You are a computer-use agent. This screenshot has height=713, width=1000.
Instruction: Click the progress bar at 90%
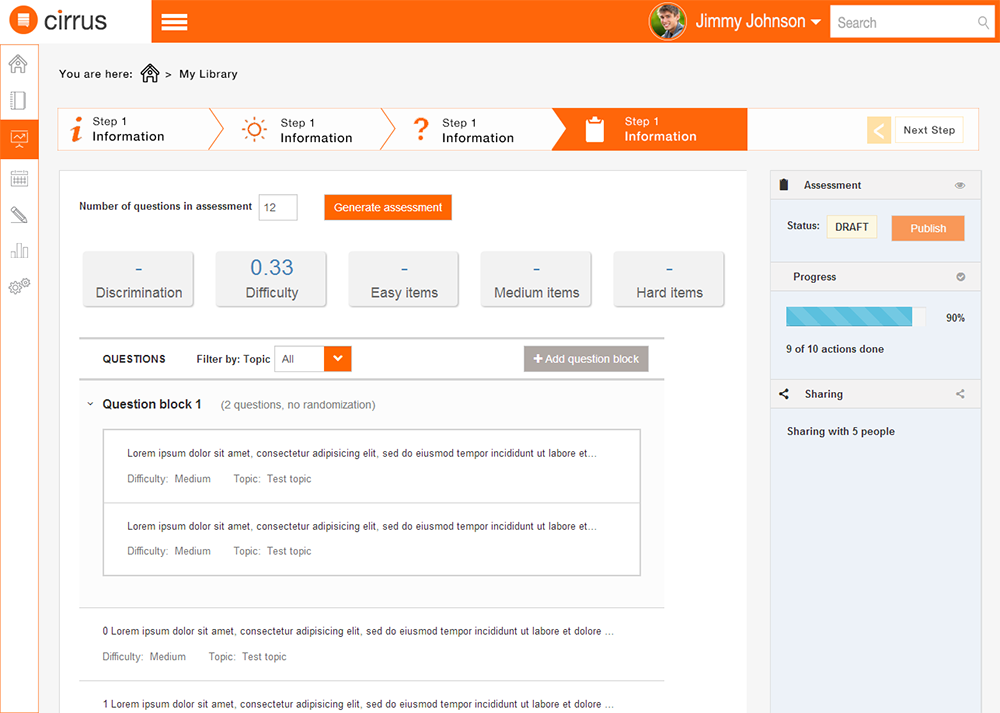850,317
